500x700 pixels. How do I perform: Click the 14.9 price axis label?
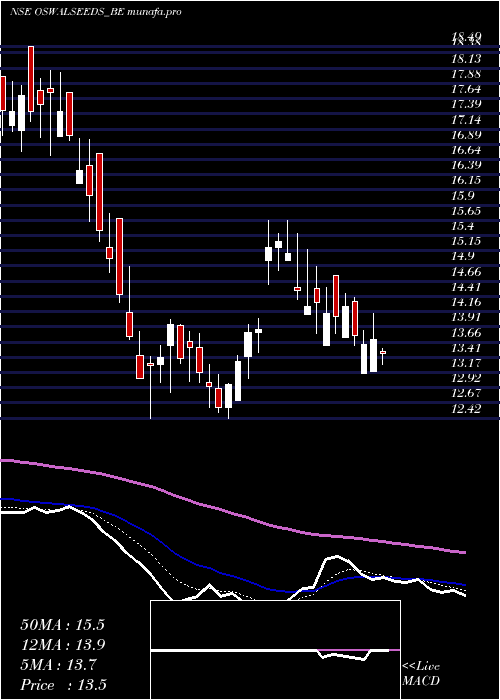click(463, 256)
